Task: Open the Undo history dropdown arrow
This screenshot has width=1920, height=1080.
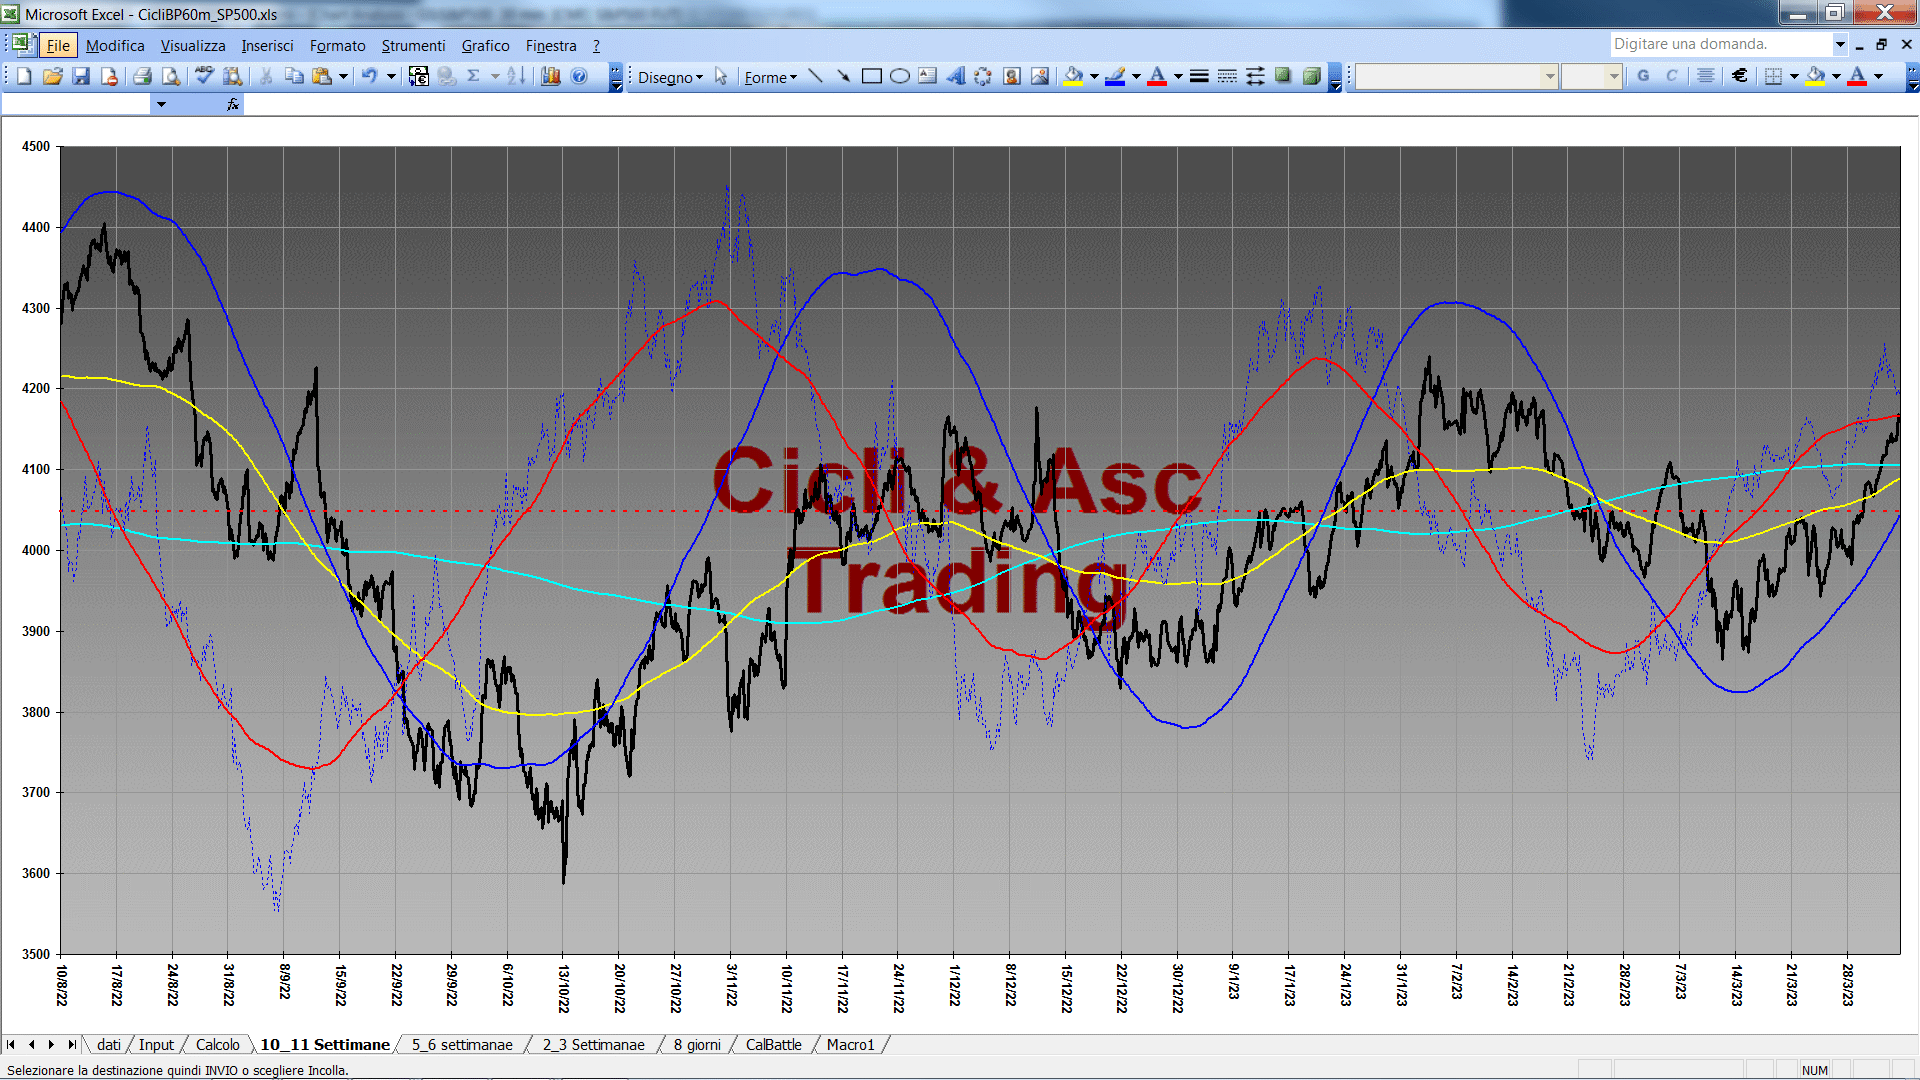Action: tap(391, 76)
